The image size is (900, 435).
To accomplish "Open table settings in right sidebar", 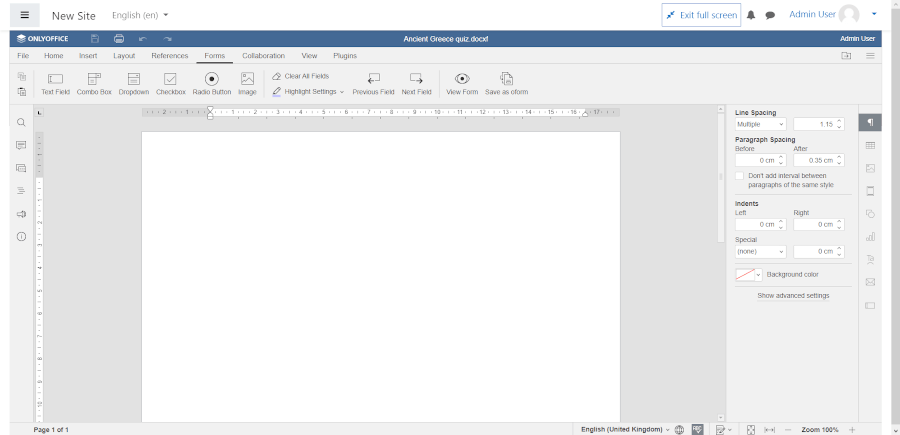I will tap(870, 145).
